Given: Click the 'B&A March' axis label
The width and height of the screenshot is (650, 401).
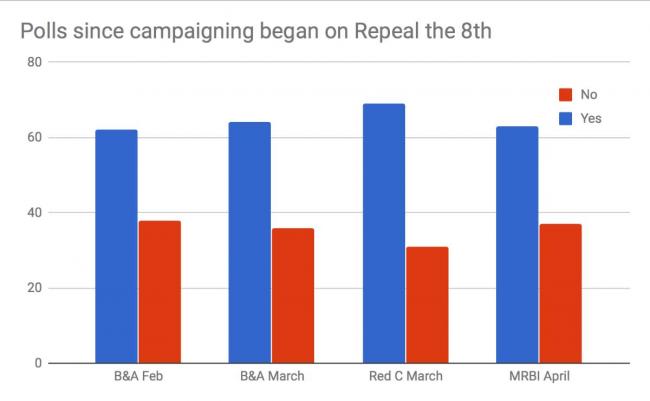Looking at the screenshot, I should [271, 377].
